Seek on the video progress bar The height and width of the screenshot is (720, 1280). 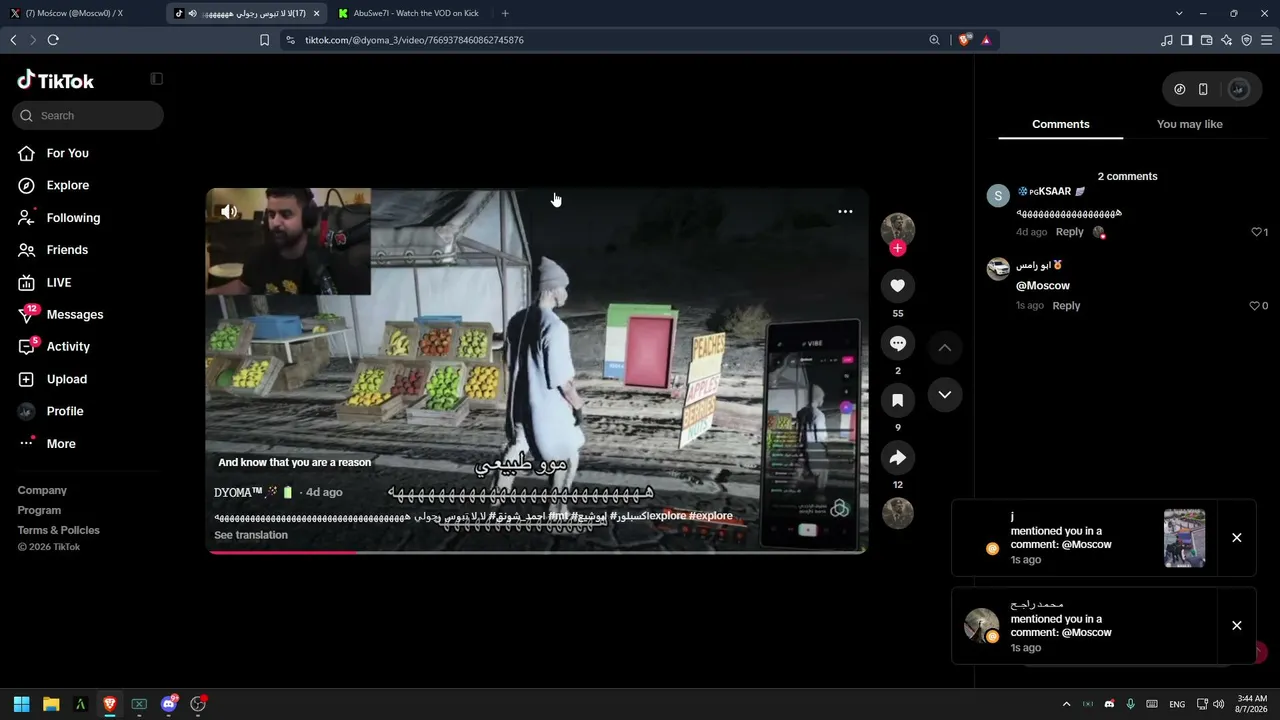click(x=537, y=551)
